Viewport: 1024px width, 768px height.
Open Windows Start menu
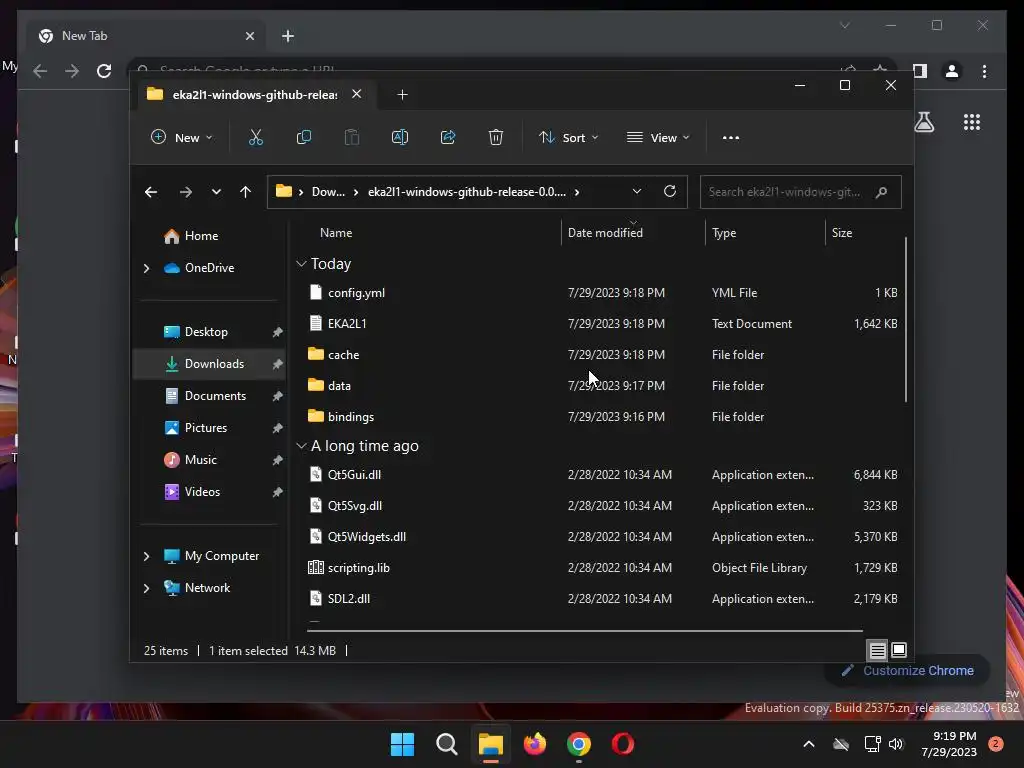click(x=402, y=744)
